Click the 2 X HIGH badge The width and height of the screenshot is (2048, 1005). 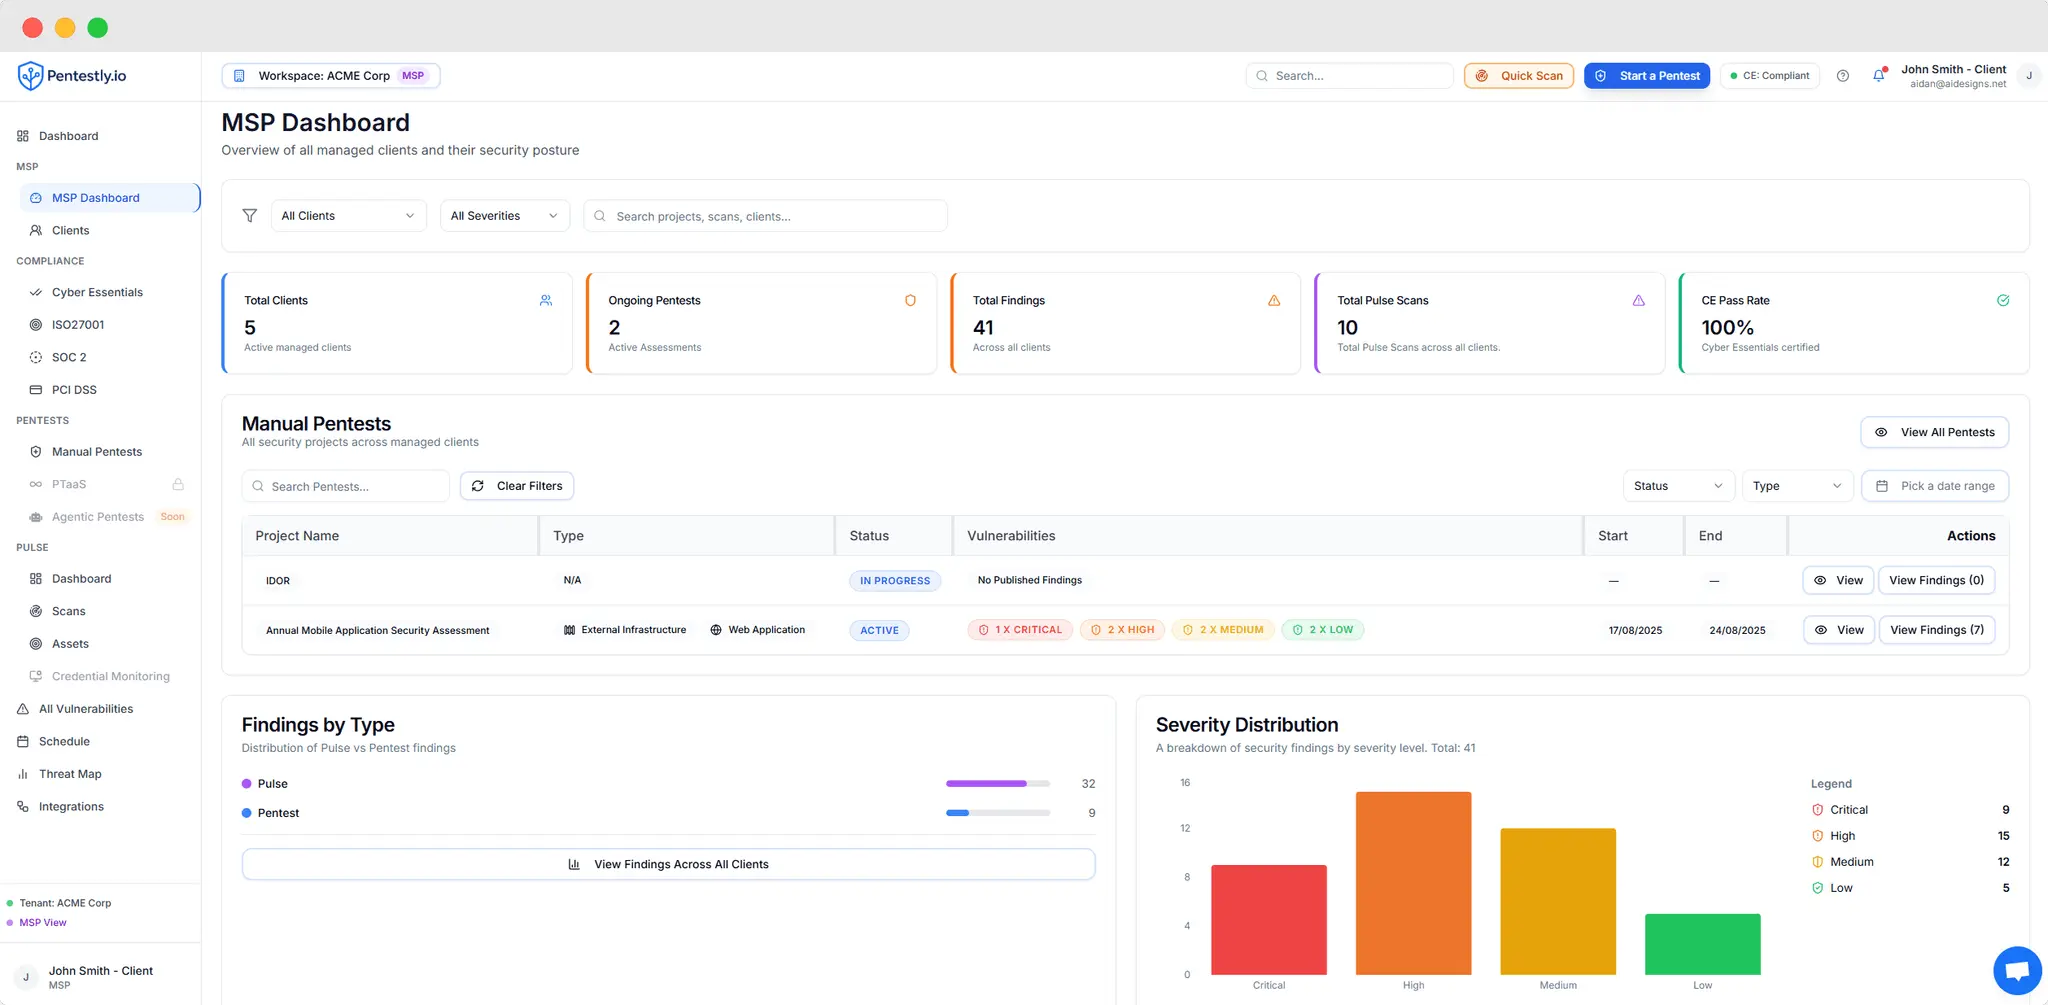[x=1122, y=630]
